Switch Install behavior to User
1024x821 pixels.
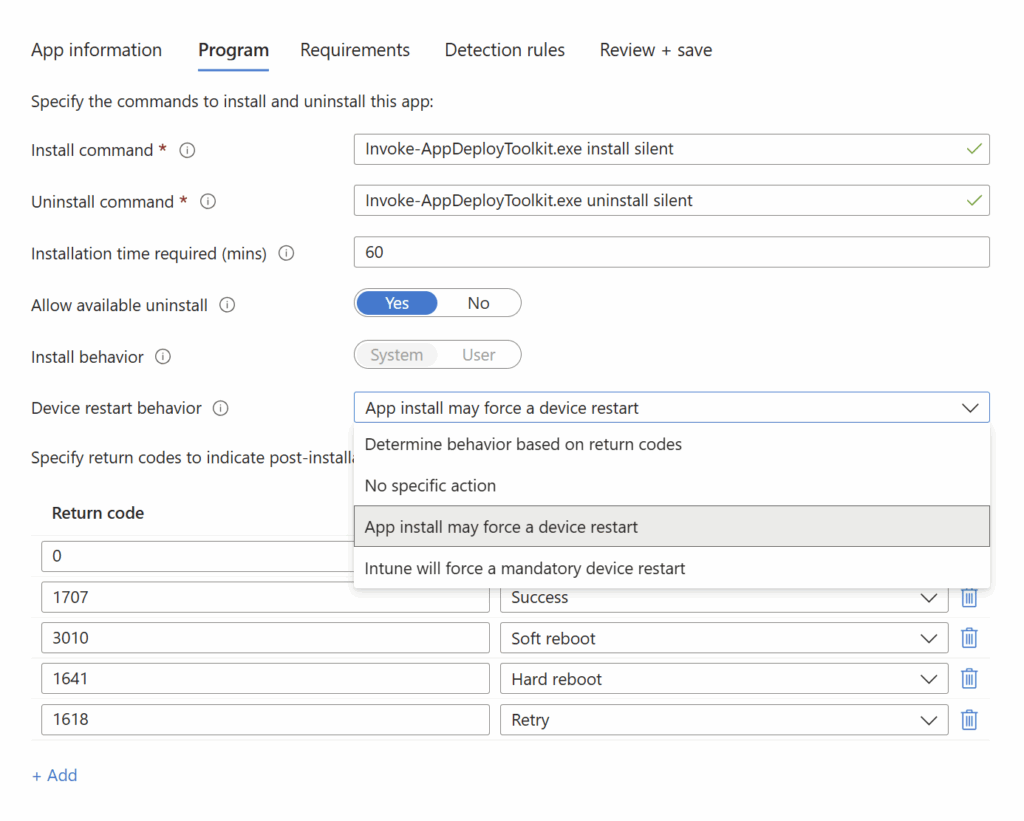[x=479, y=354]
